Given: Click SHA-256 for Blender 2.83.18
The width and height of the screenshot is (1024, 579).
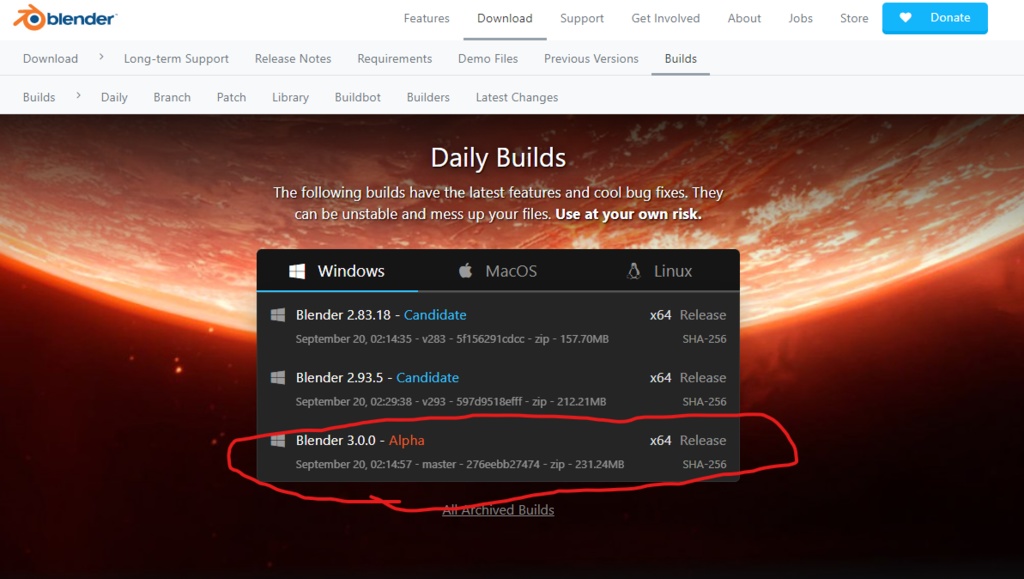Looking at the screenshot, I should coord(704,339).
